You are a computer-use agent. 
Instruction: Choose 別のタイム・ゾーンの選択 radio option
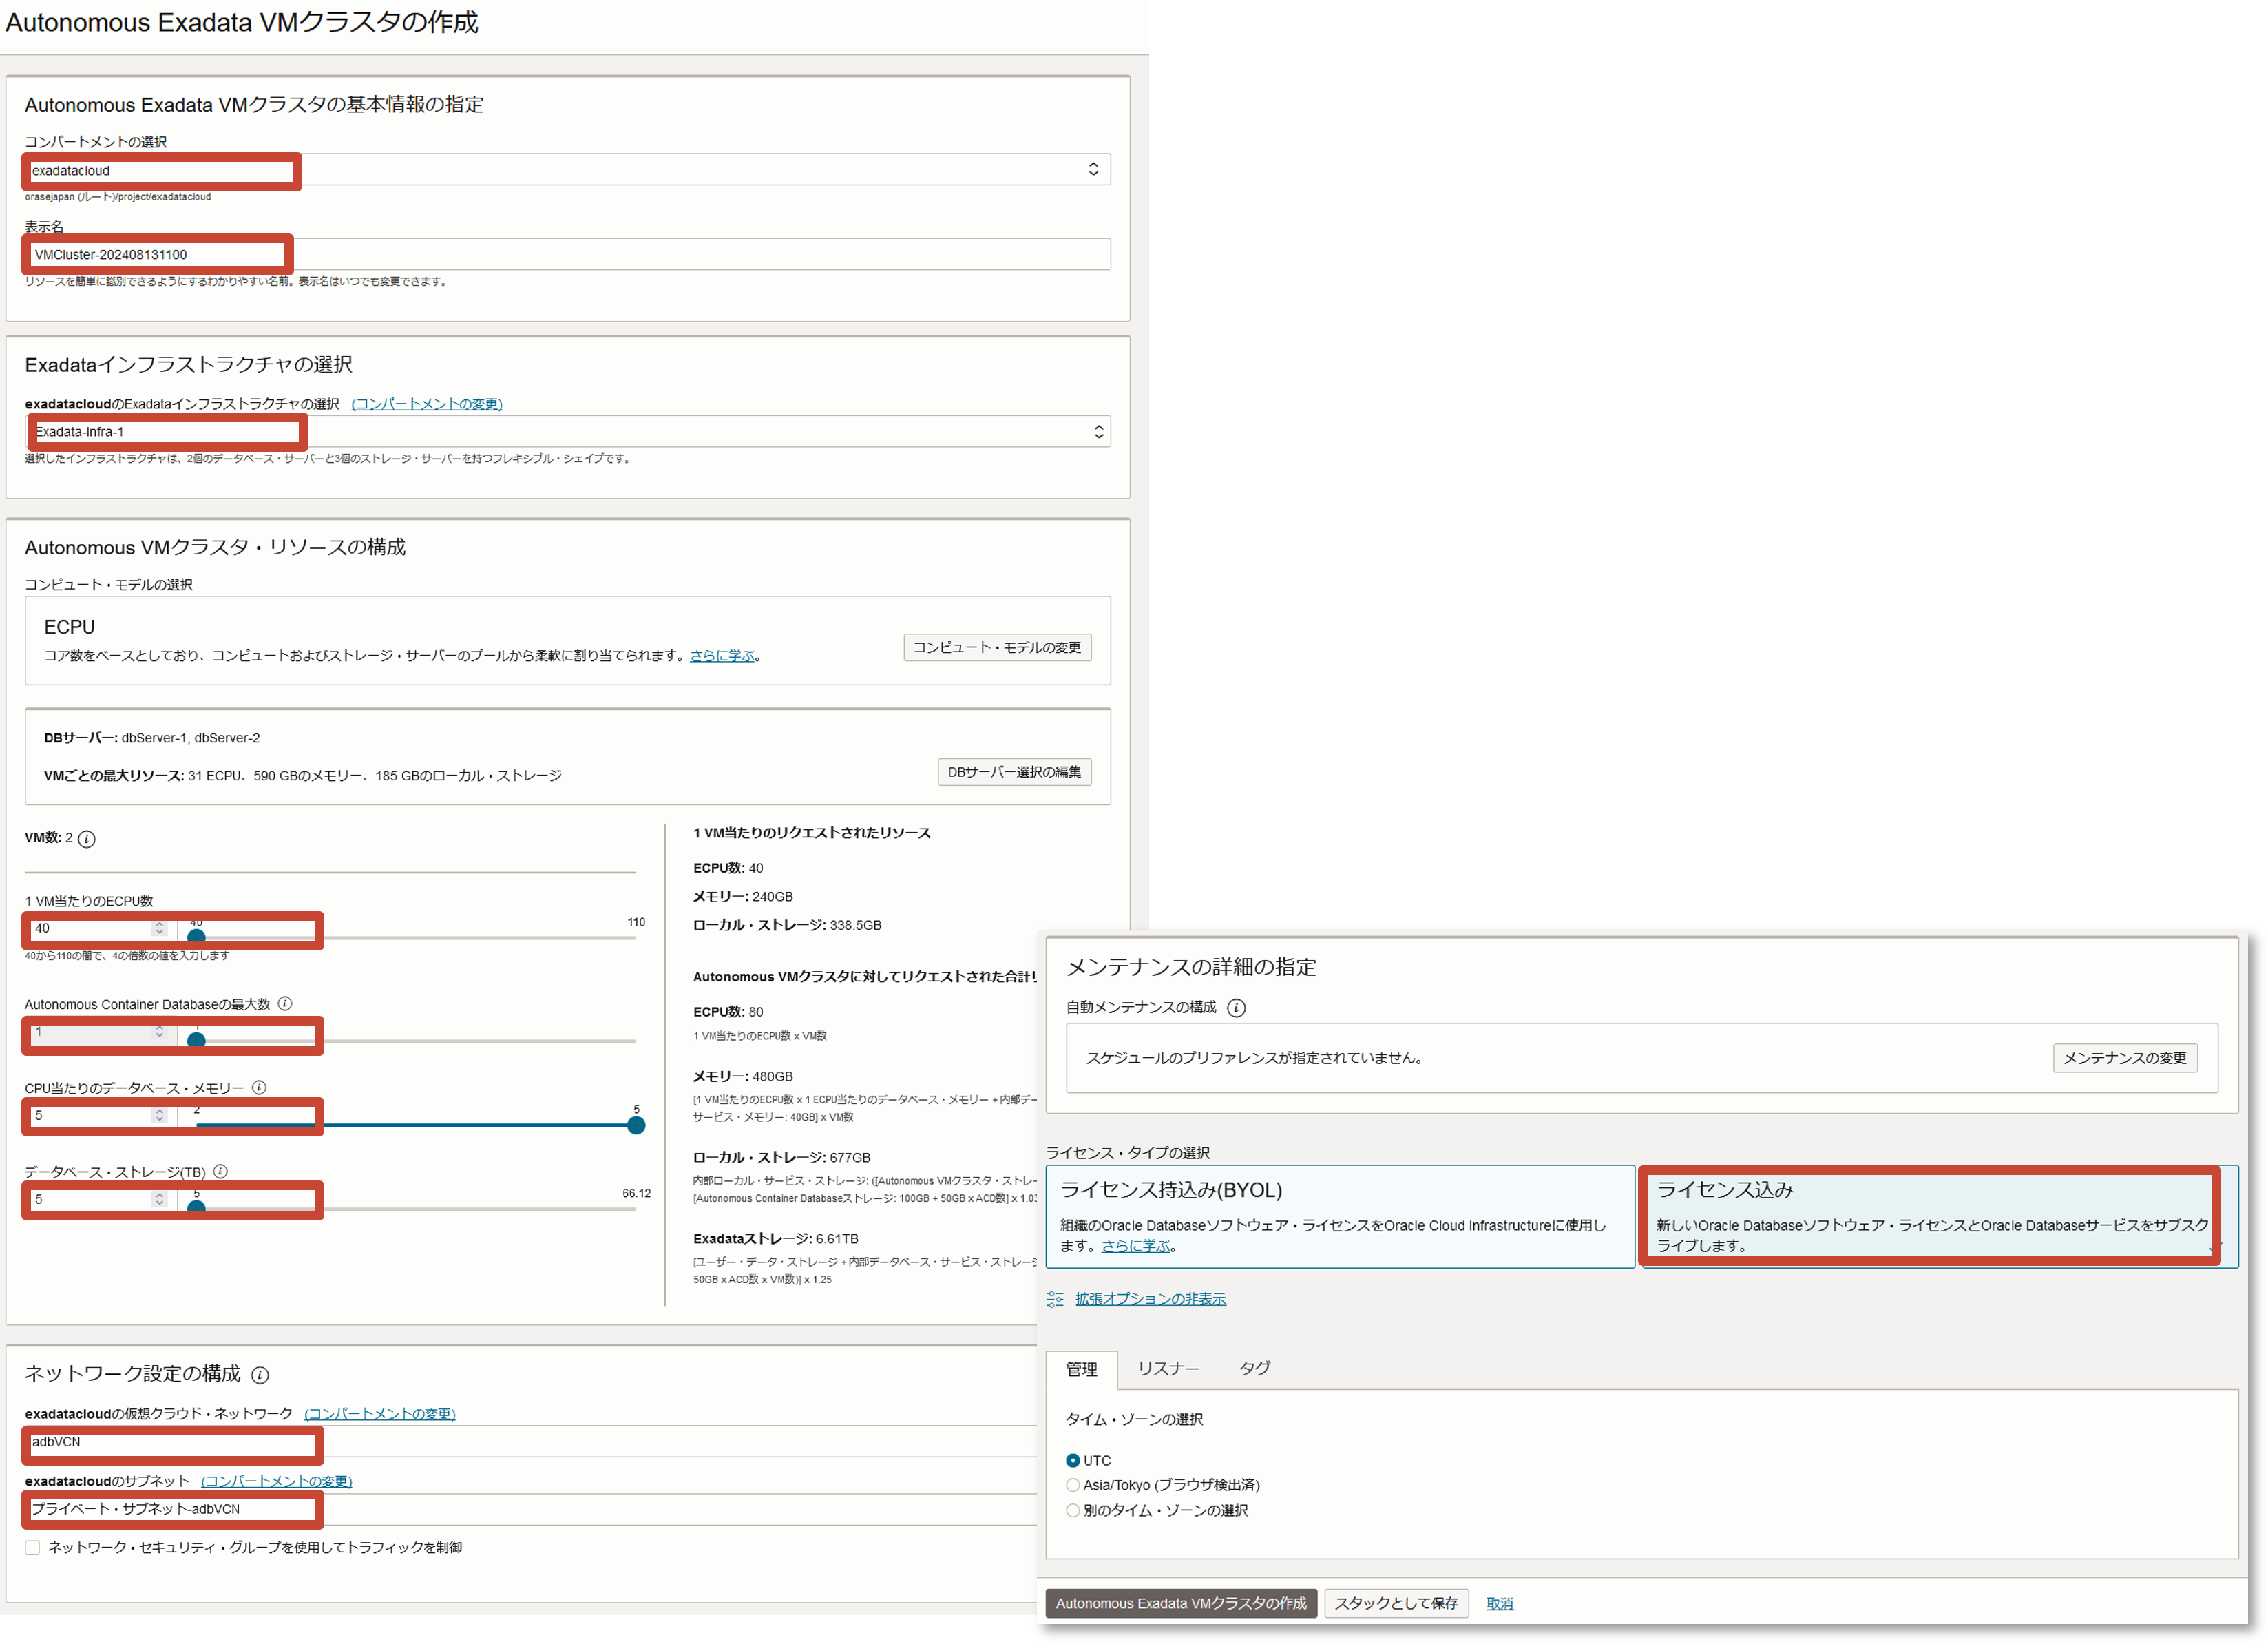coord(1073,1510)
